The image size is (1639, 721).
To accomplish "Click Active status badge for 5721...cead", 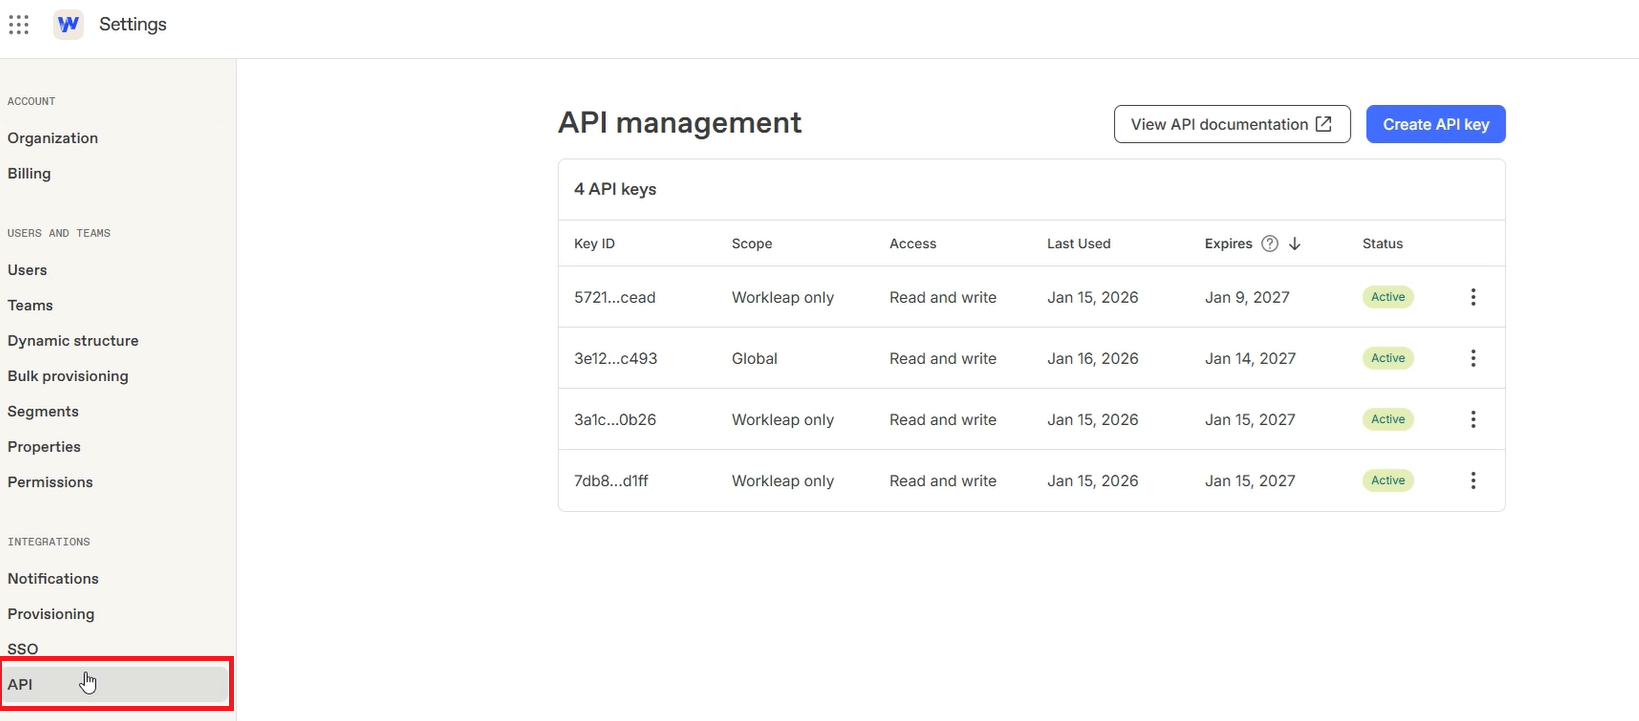I will 1388,297.
